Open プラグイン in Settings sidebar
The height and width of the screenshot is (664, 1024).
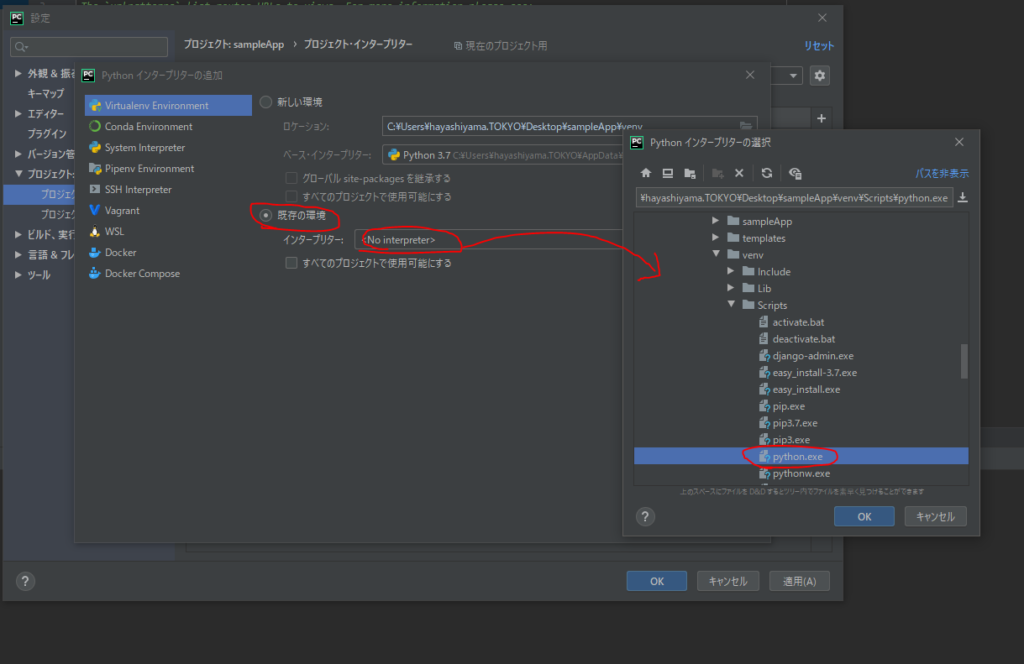click(x=47, y=134)
